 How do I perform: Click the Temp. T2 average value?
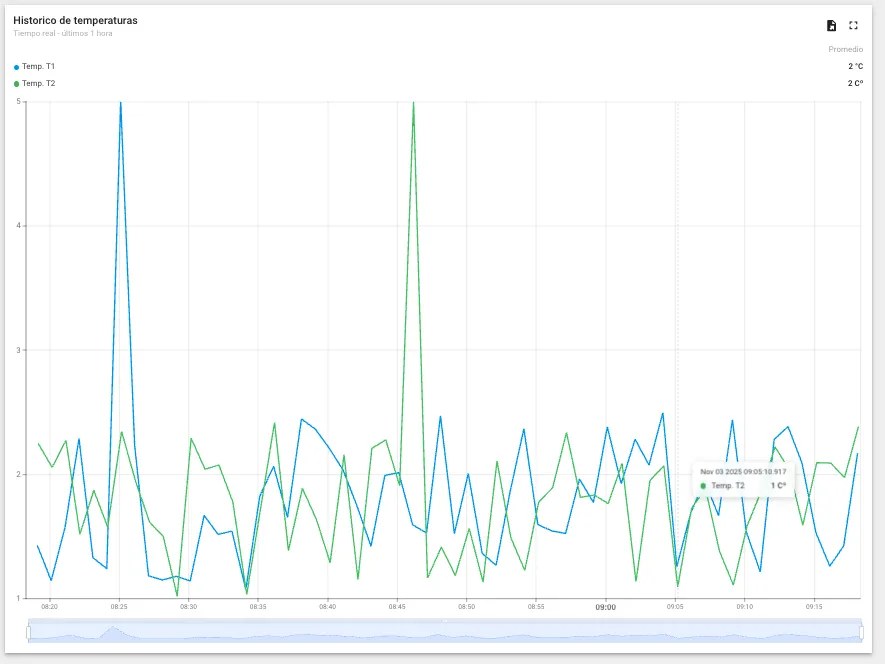855,84
